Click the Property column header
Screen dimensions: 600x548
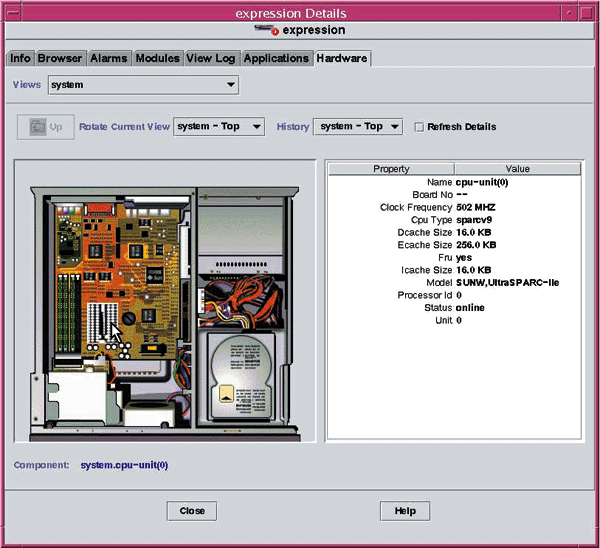tap(391, 169)
